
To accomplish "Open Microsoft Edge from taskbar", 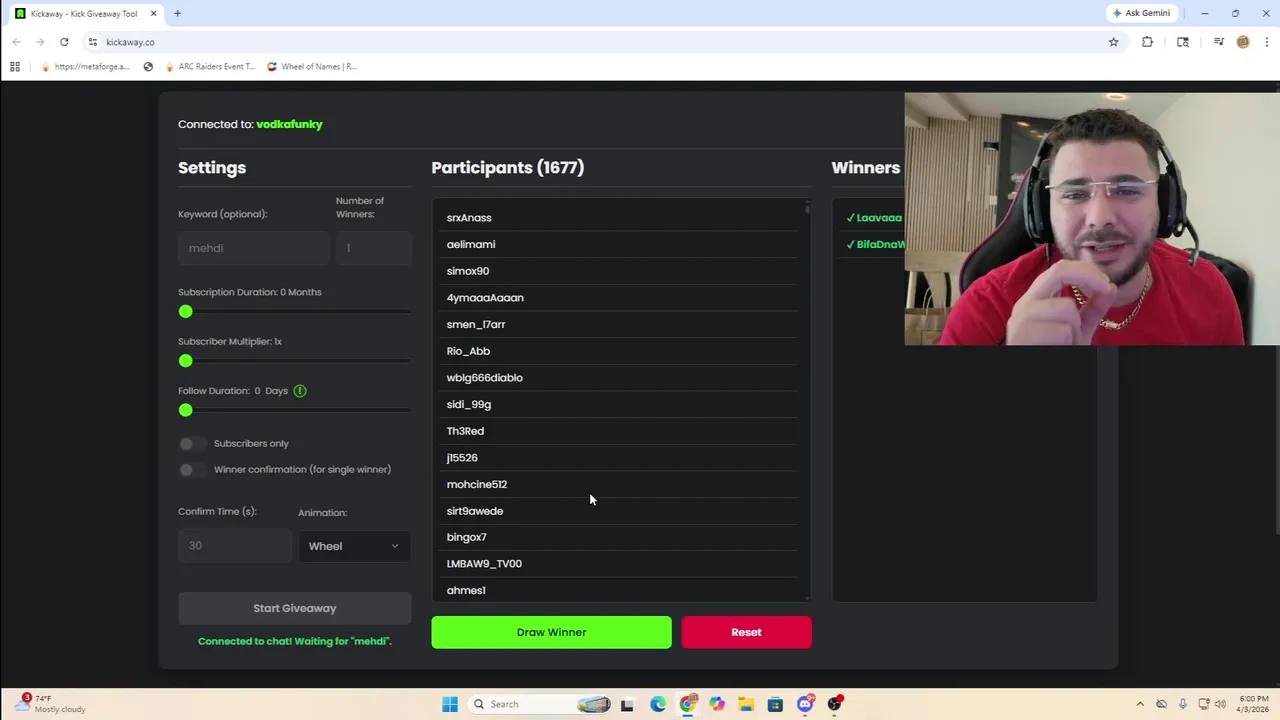I will point(658,704).
